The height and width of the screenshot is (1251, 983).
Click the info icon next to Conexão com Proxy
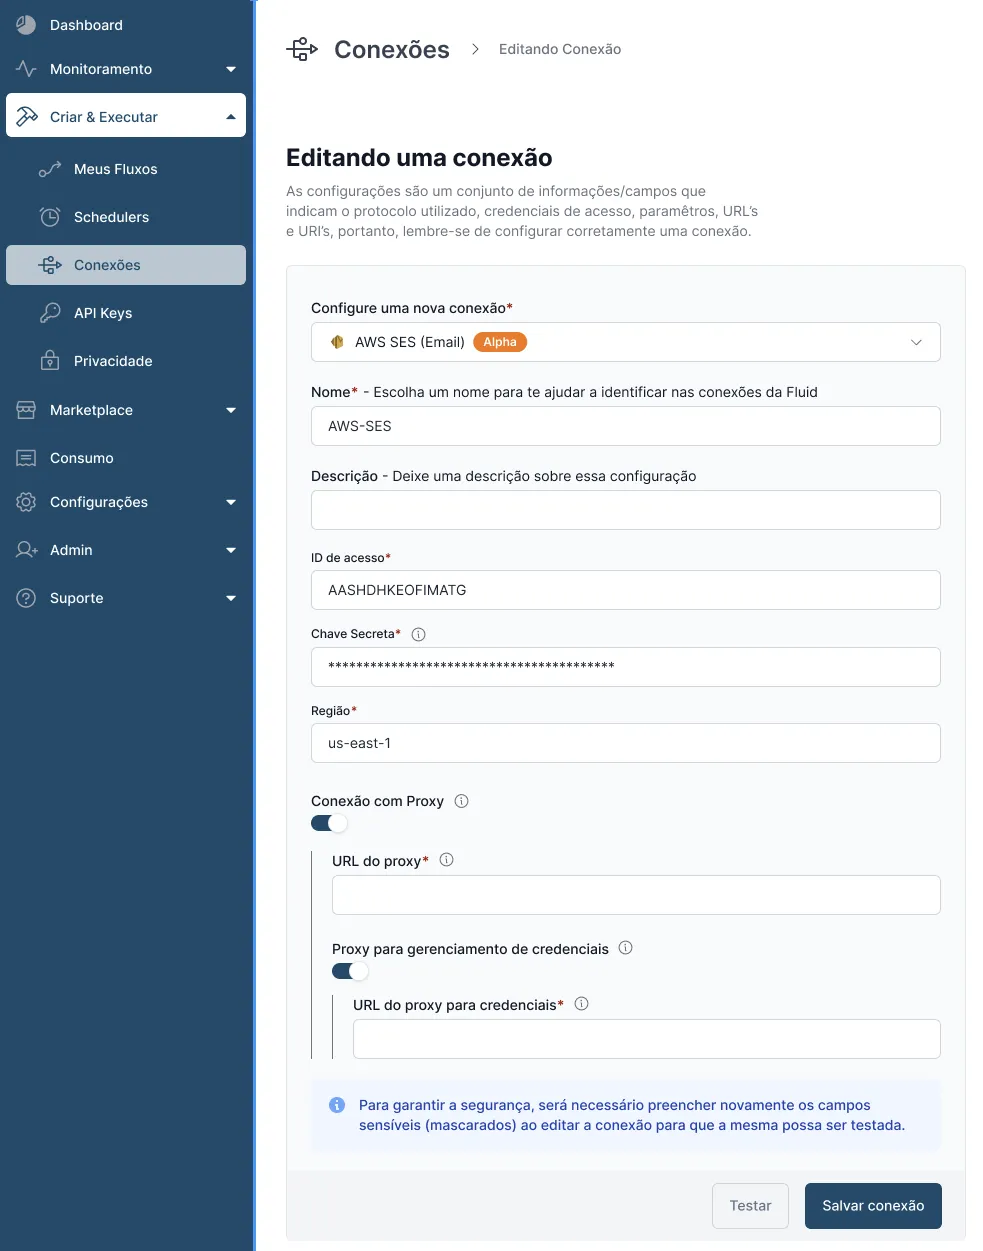[x=462, y=801]
